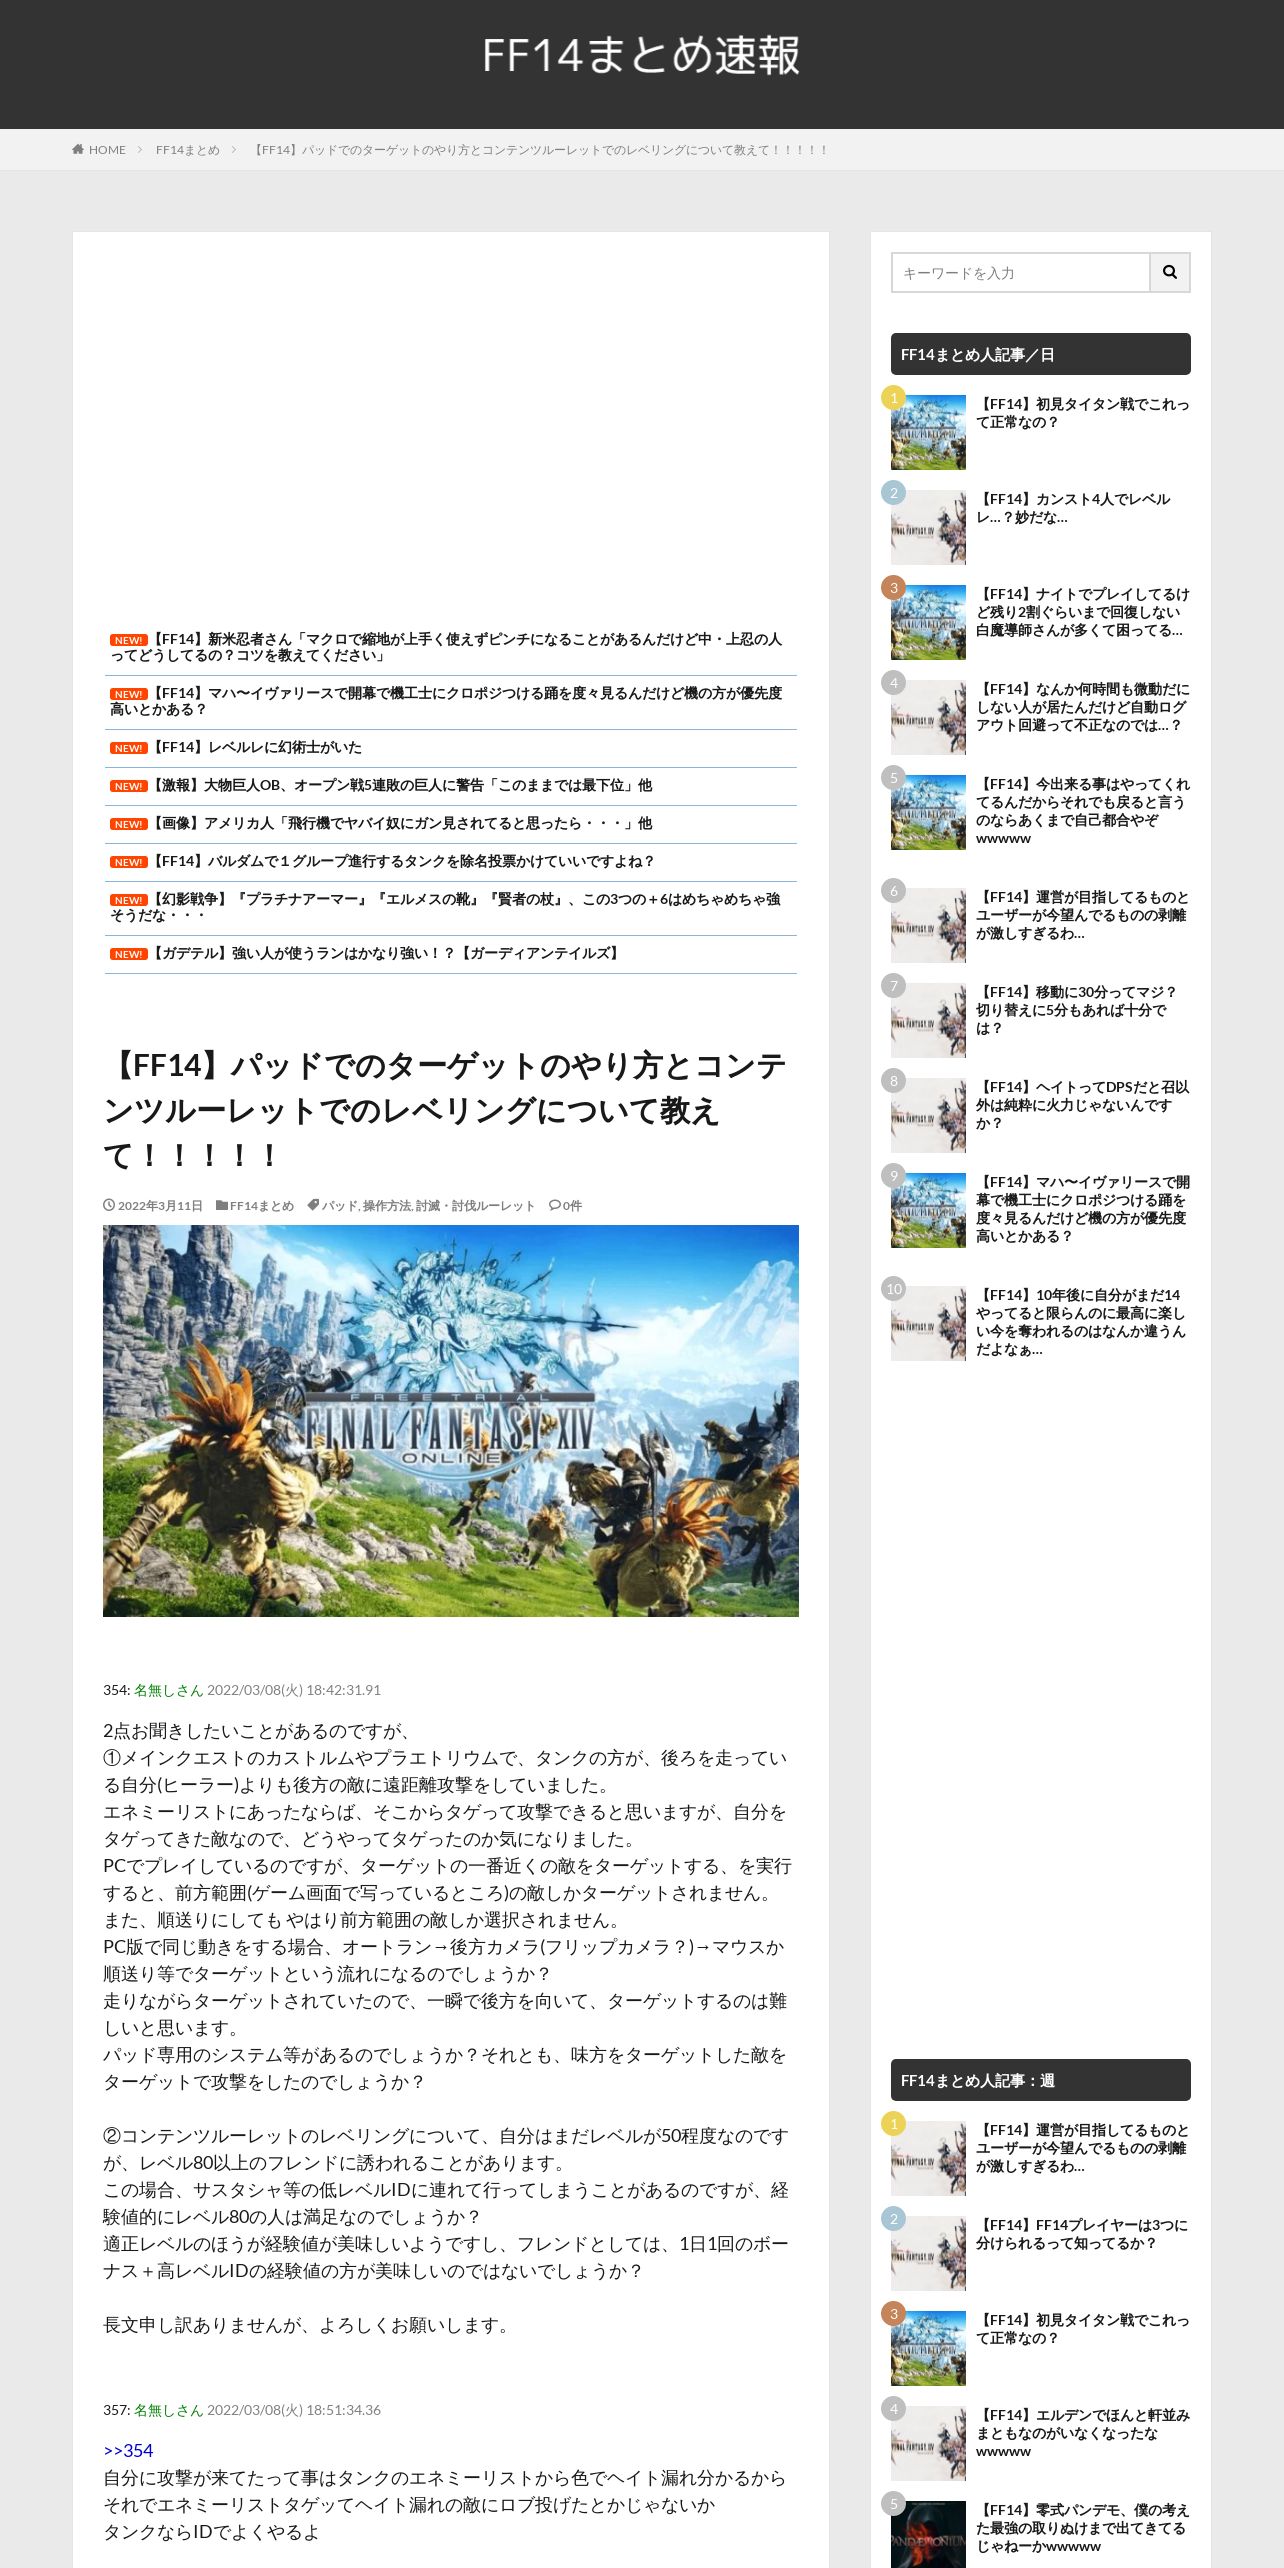
Task: Click the 操作方法 tag link
Action: pos(387,1206)
